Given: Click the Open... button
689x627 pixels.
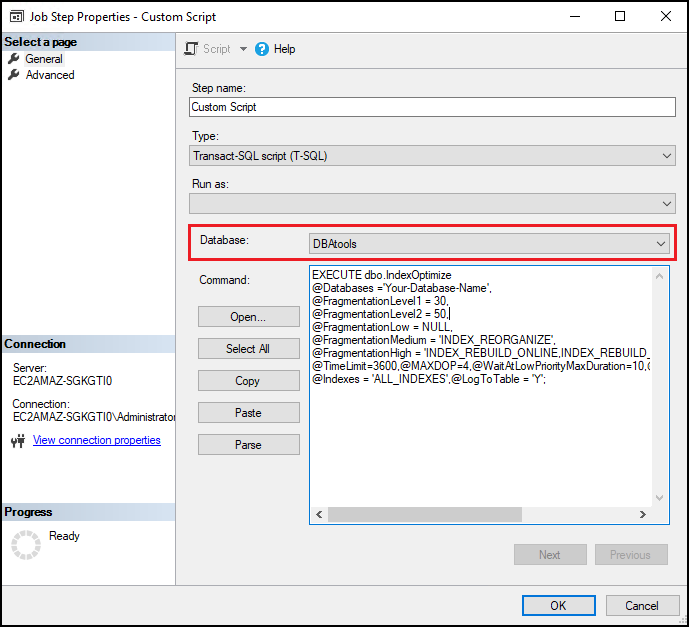Looking at the screenshot, I should [x=248, y=317].
